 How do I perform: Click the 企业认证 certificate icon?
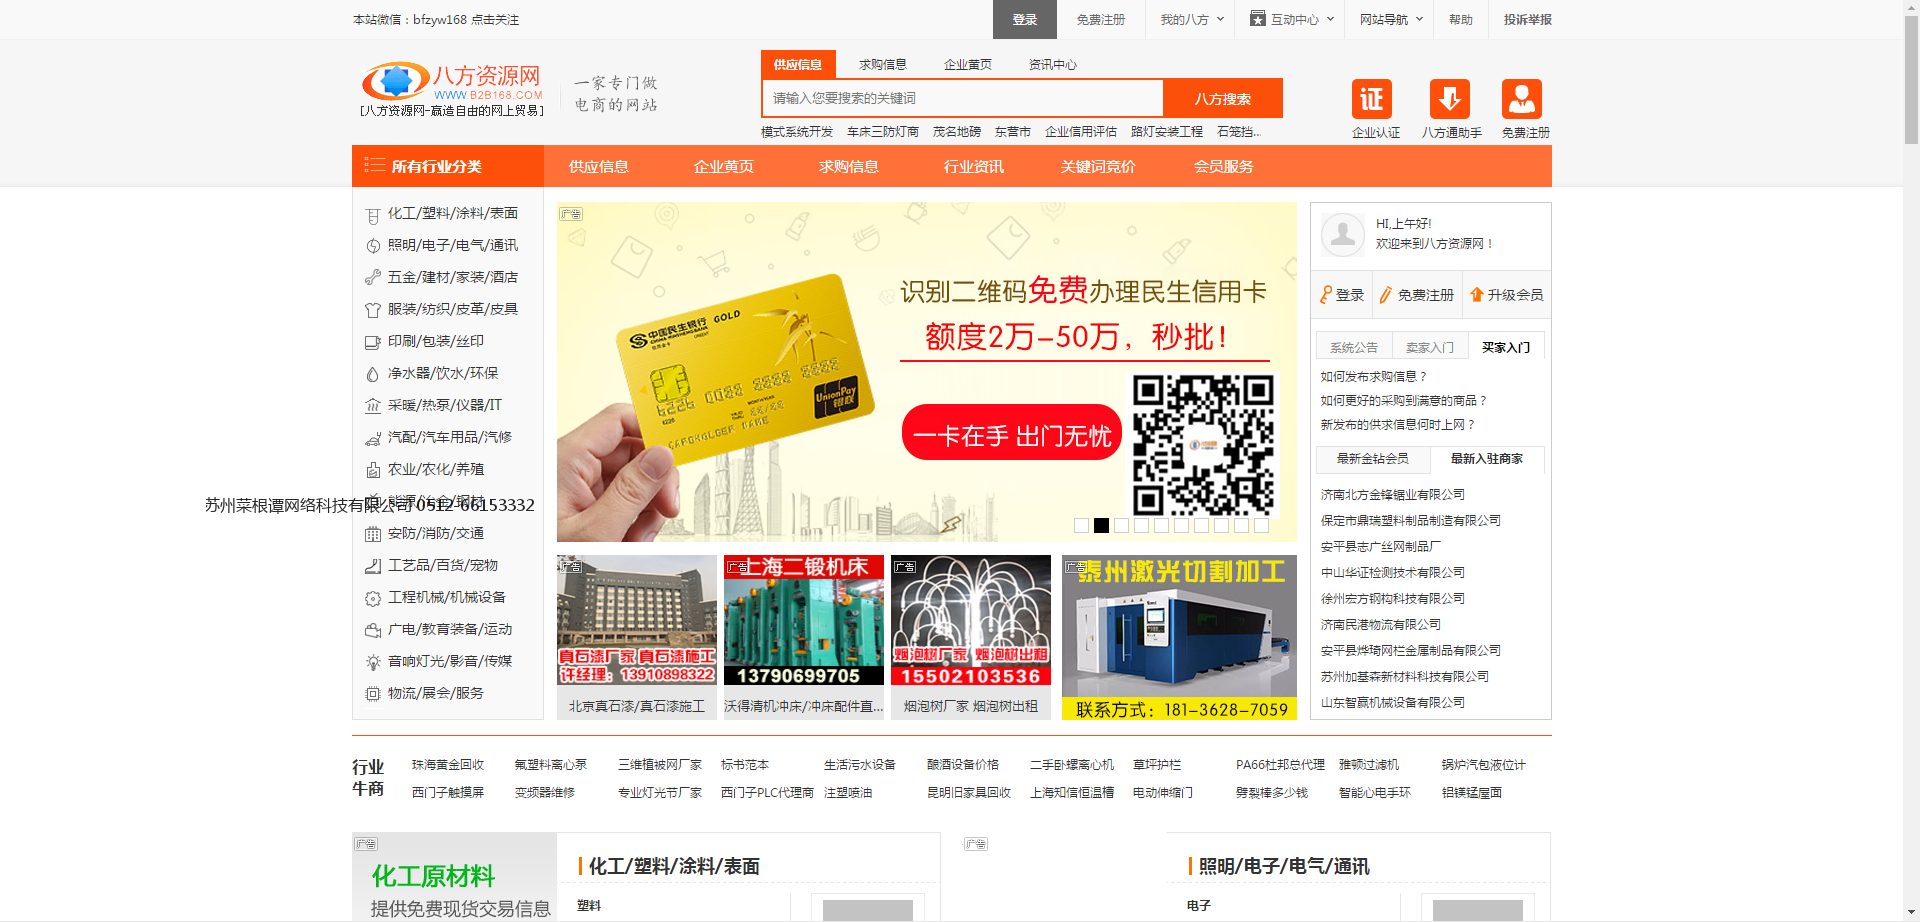1371,99
